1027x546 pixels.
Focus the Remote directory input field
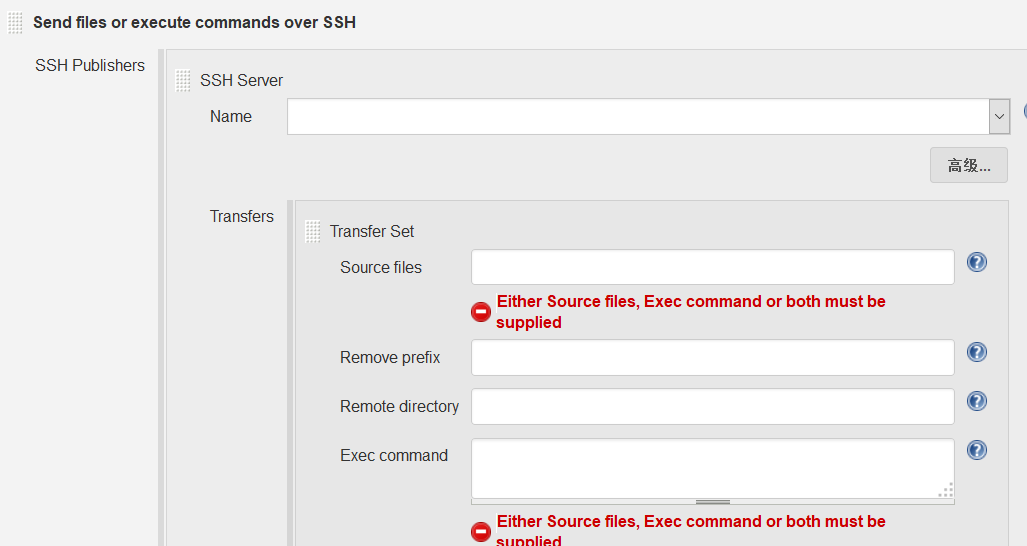pyautogui.click(x=713, y=407)
